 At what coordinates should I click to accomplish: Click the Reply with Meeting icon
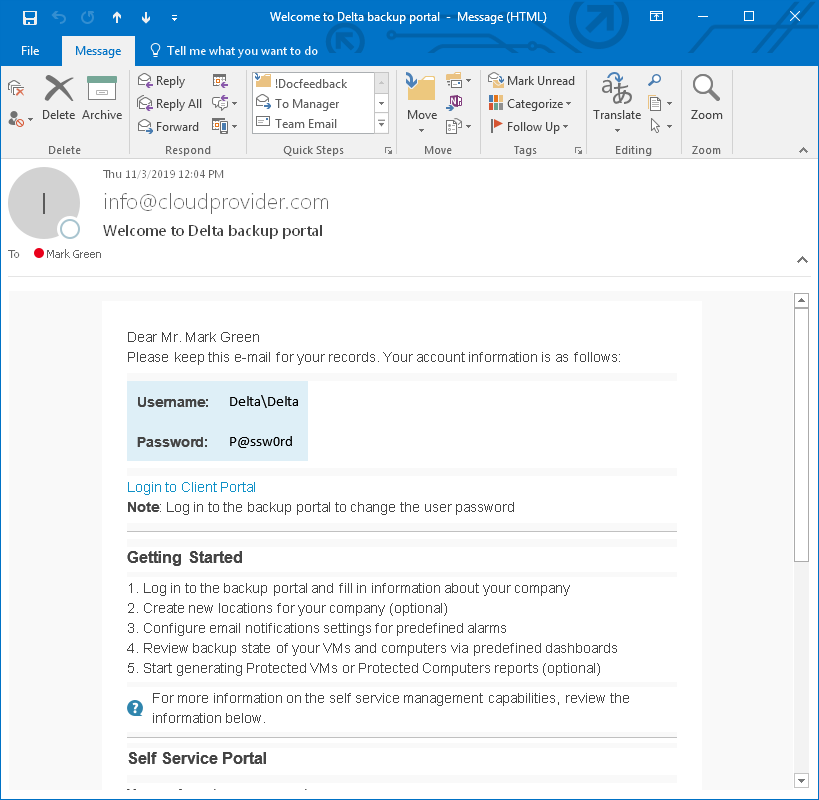point(220,80)
